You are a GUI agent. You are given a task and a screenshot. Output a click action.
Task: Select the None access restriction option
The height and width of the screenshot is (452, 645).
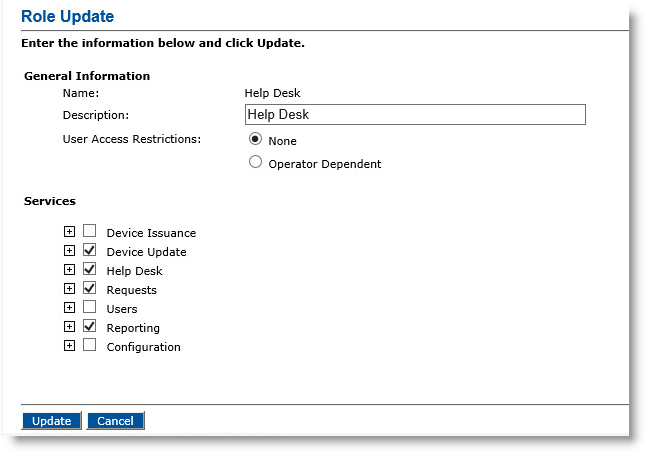coord(255,139)
